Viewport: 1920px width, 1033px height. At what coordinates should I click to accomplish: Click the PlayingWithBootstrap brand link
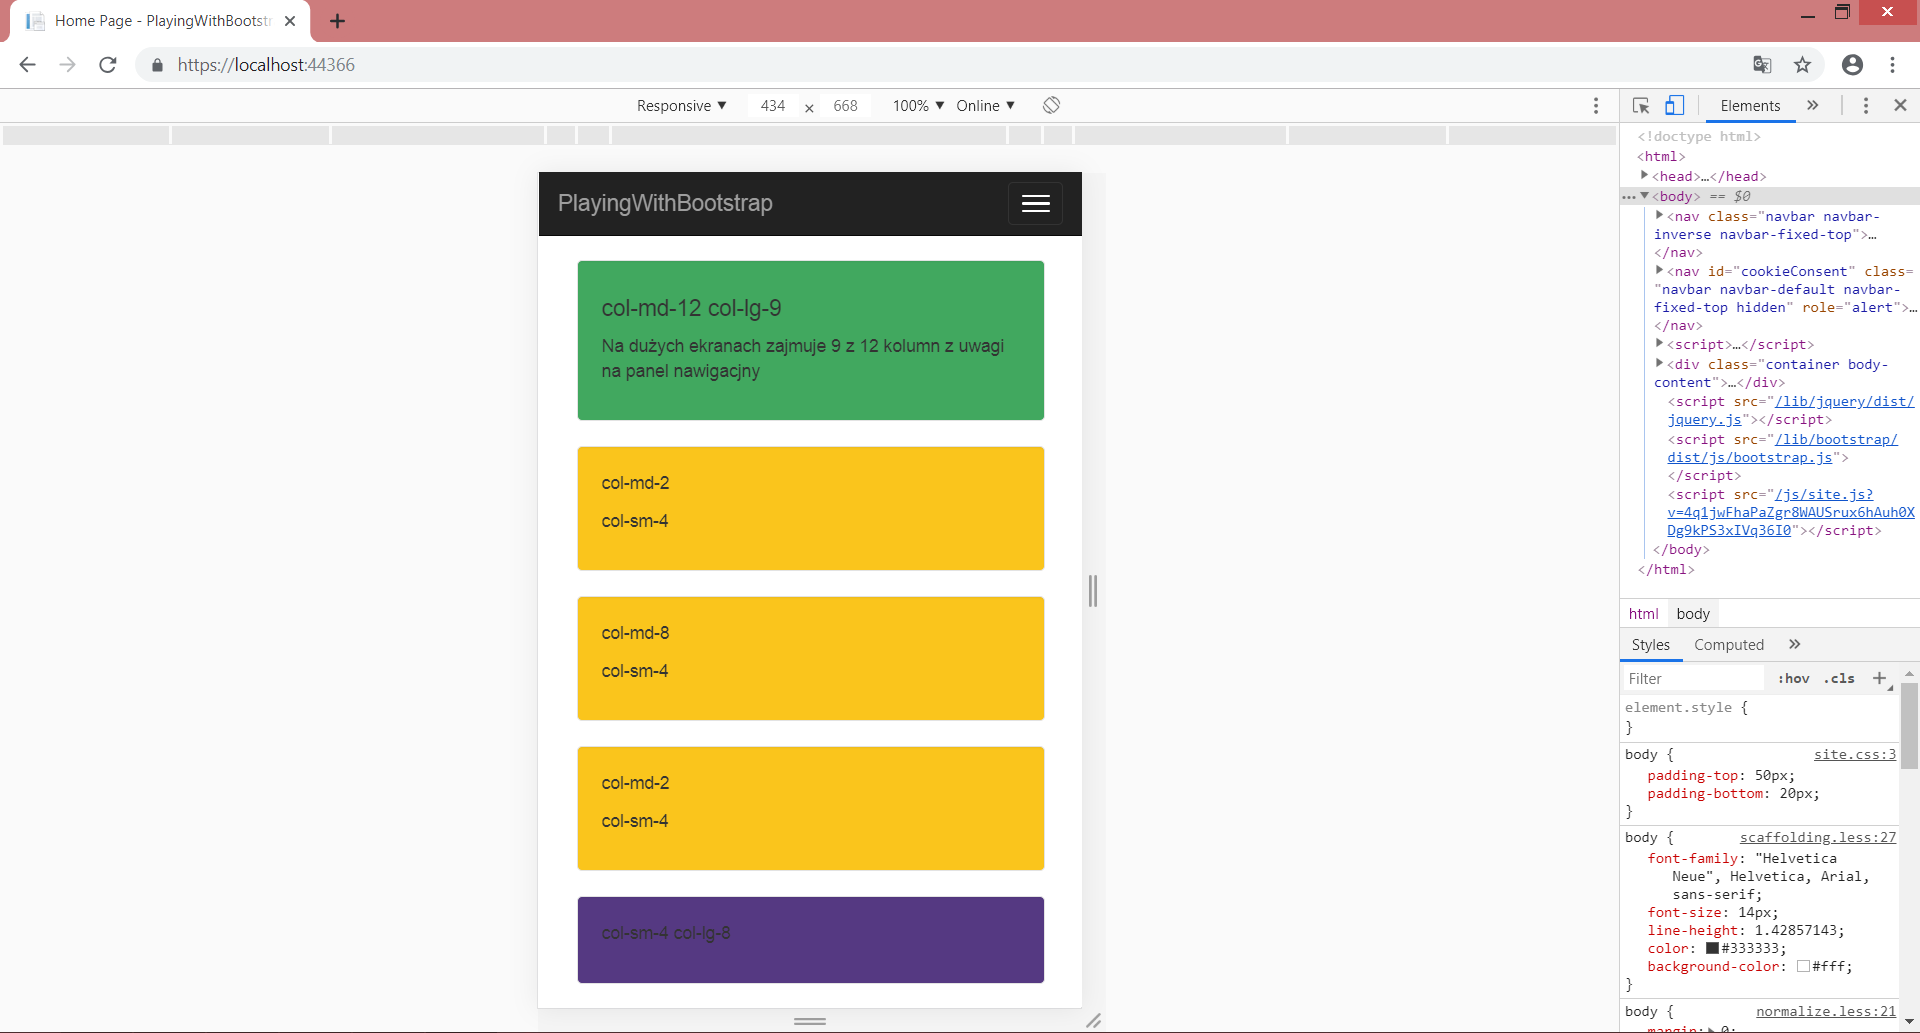(665, 204)
